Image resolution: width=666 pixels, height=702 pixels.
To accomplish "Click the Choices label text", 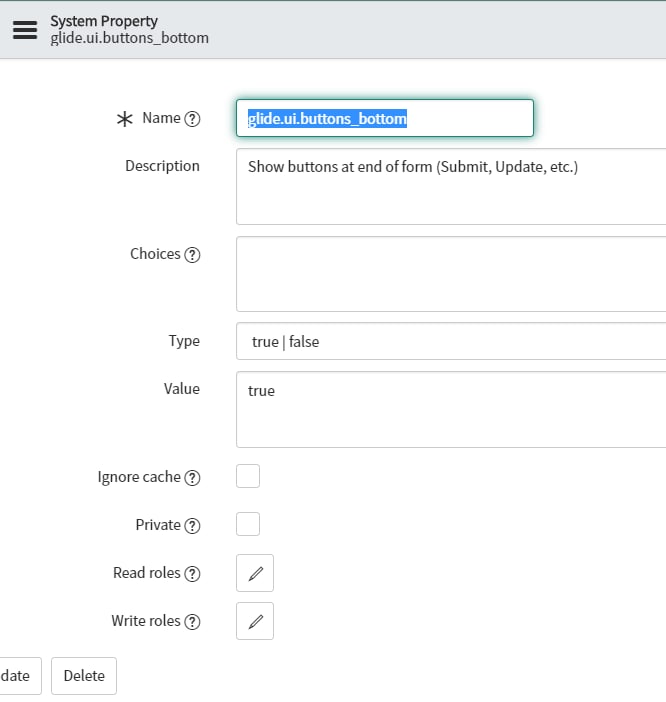I will point(155,254).
